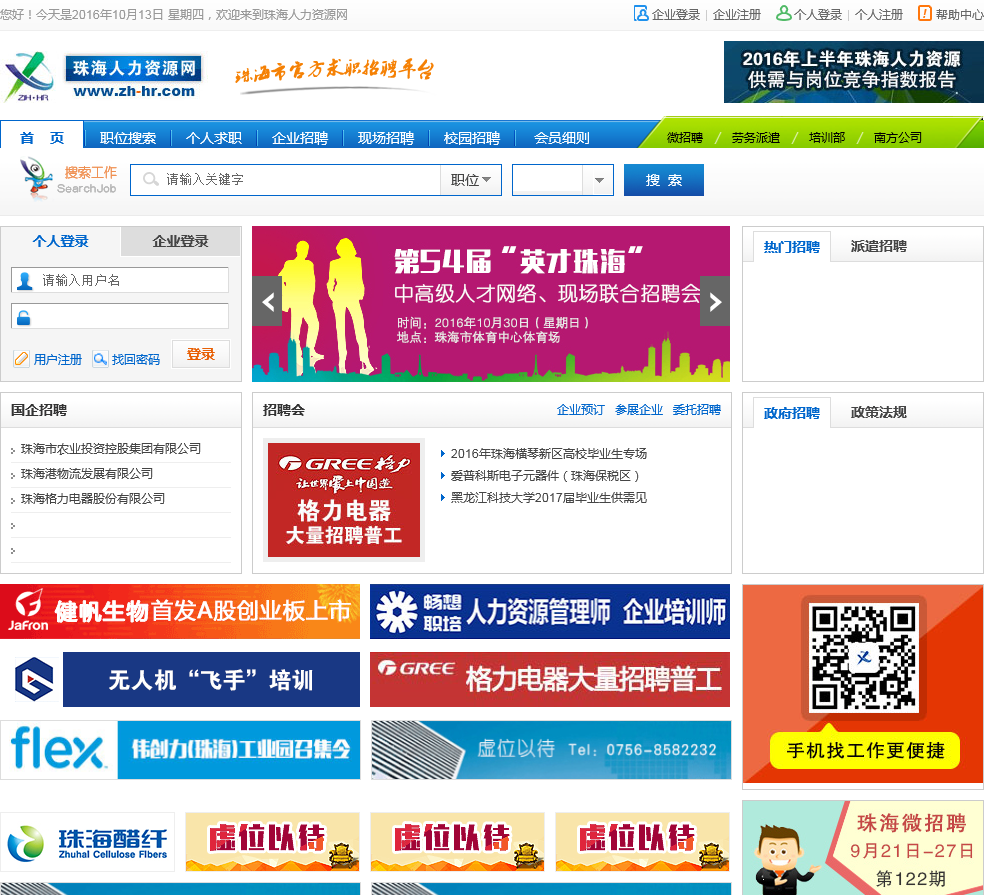Open 珠海港物流发展有限公司 listing
The image size is (984, 895).
coord(87,474)
